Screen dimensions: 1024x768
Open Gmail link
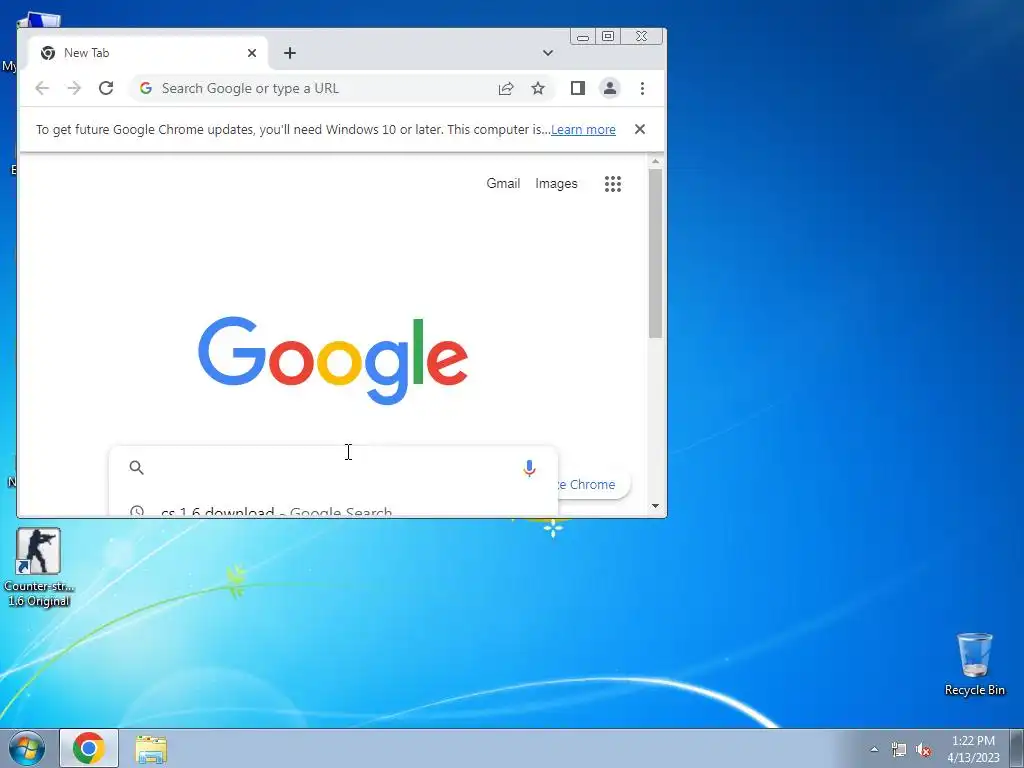(x=503, y=184)
